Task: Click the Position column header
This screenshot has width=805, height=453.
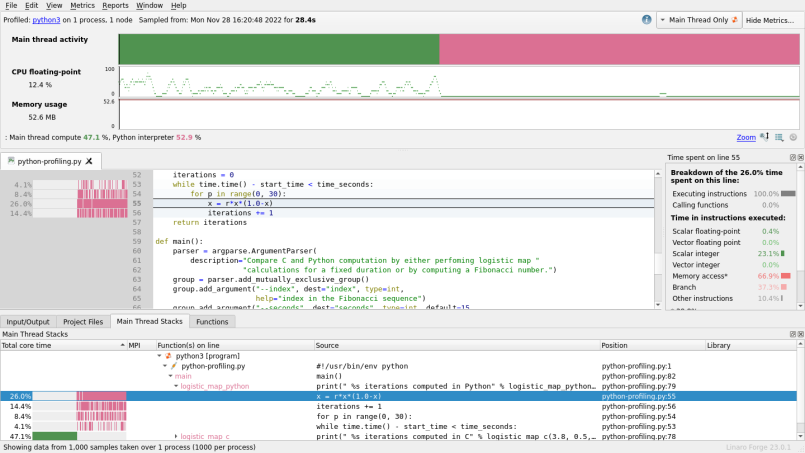Action: click(x=653, y=345)
